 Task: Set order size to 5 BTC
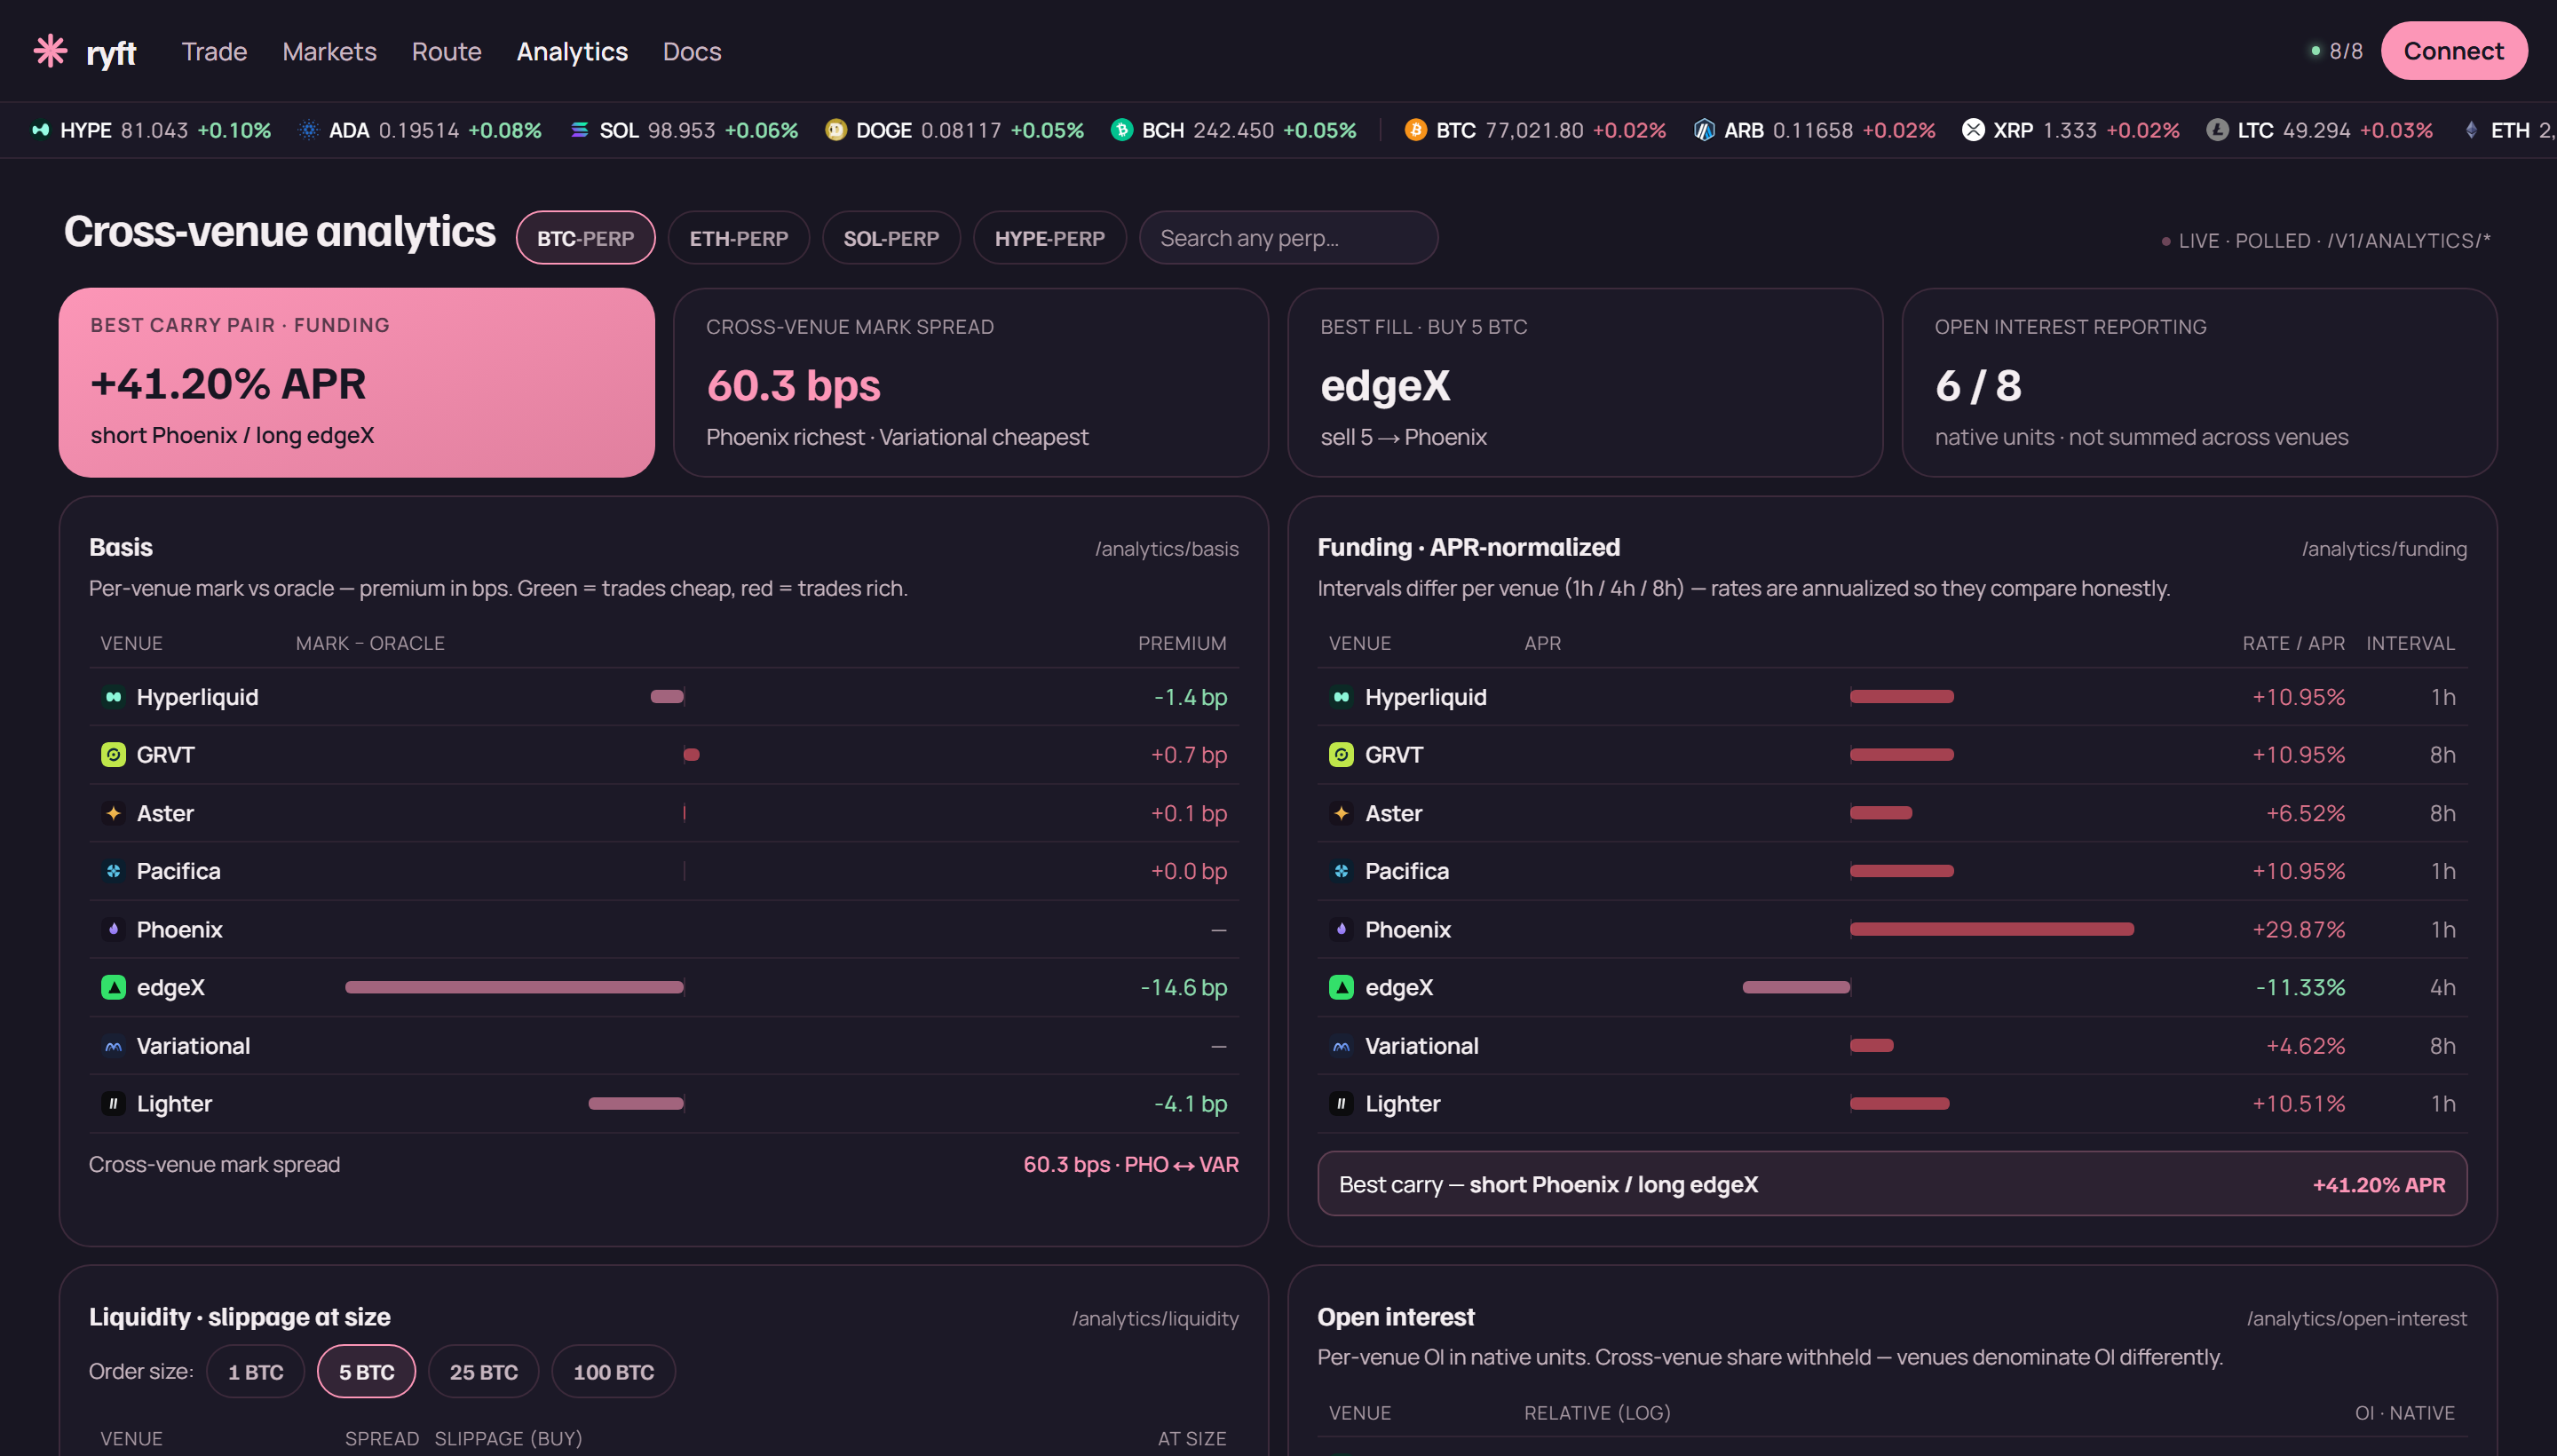tap(367, 1372)
